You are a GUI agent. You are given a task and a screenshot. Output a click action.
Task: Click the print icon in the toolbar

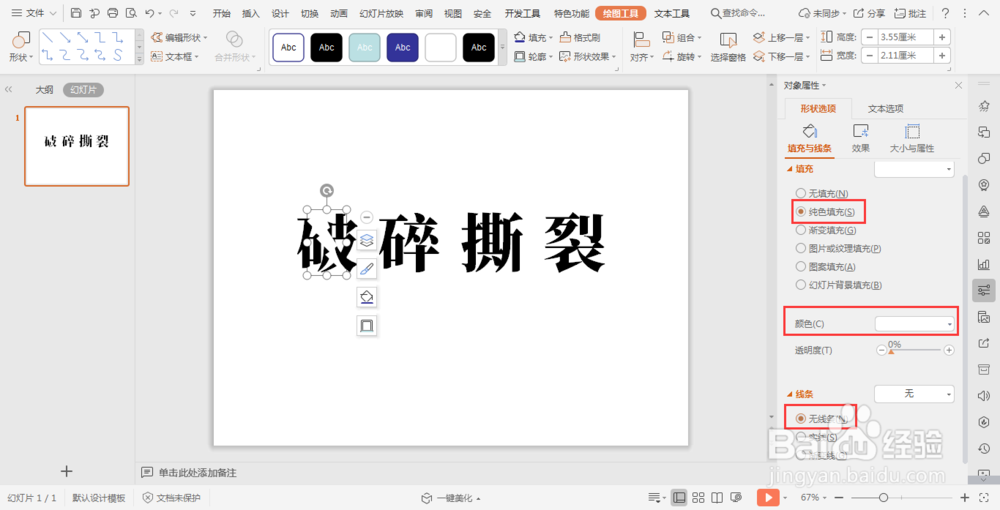pyautogui.click(x=113, y=13)
